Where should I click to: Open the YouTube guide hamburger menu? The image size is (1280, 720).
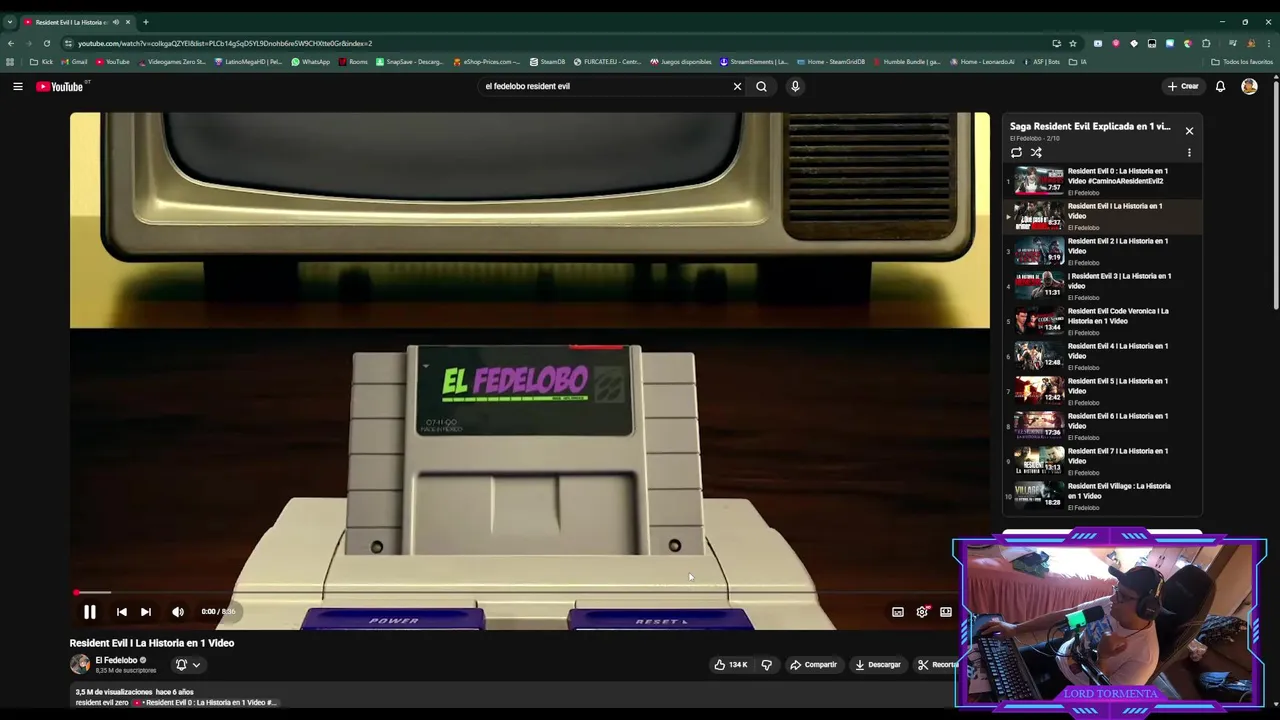point(18,86)
